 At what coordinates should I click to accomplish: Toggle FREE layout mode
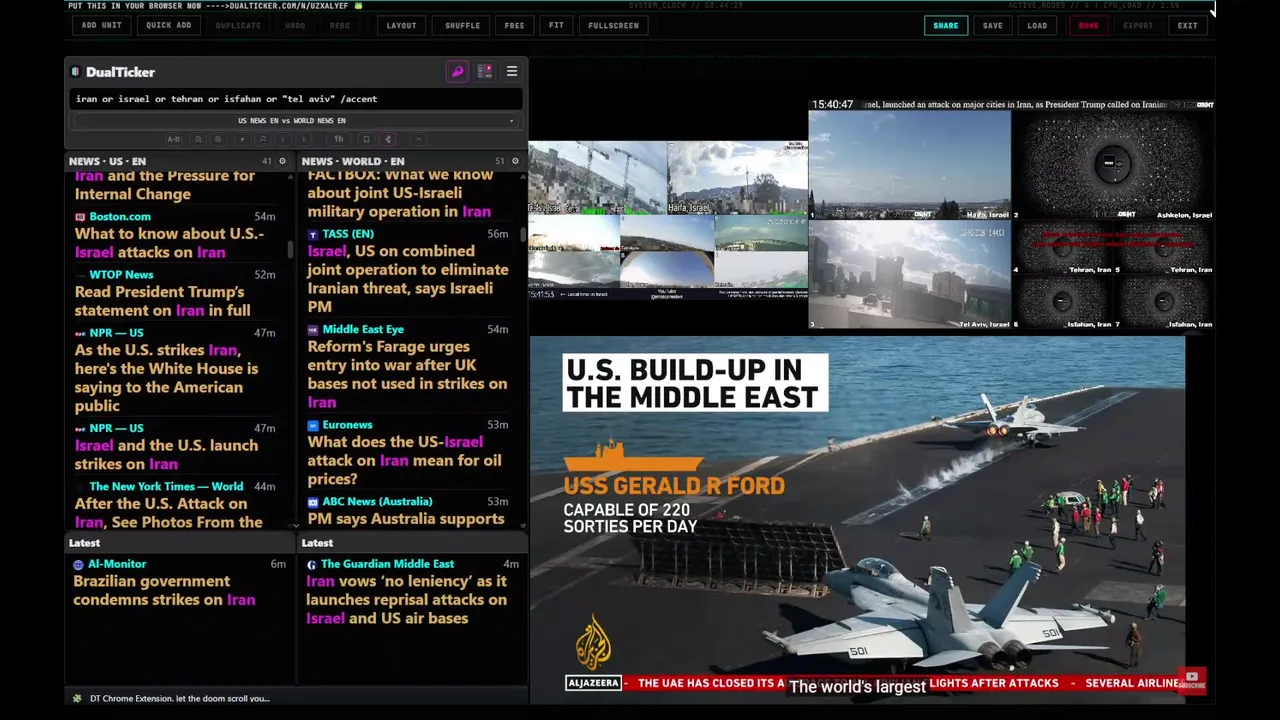pyautogui.click(x=514, y=25)
